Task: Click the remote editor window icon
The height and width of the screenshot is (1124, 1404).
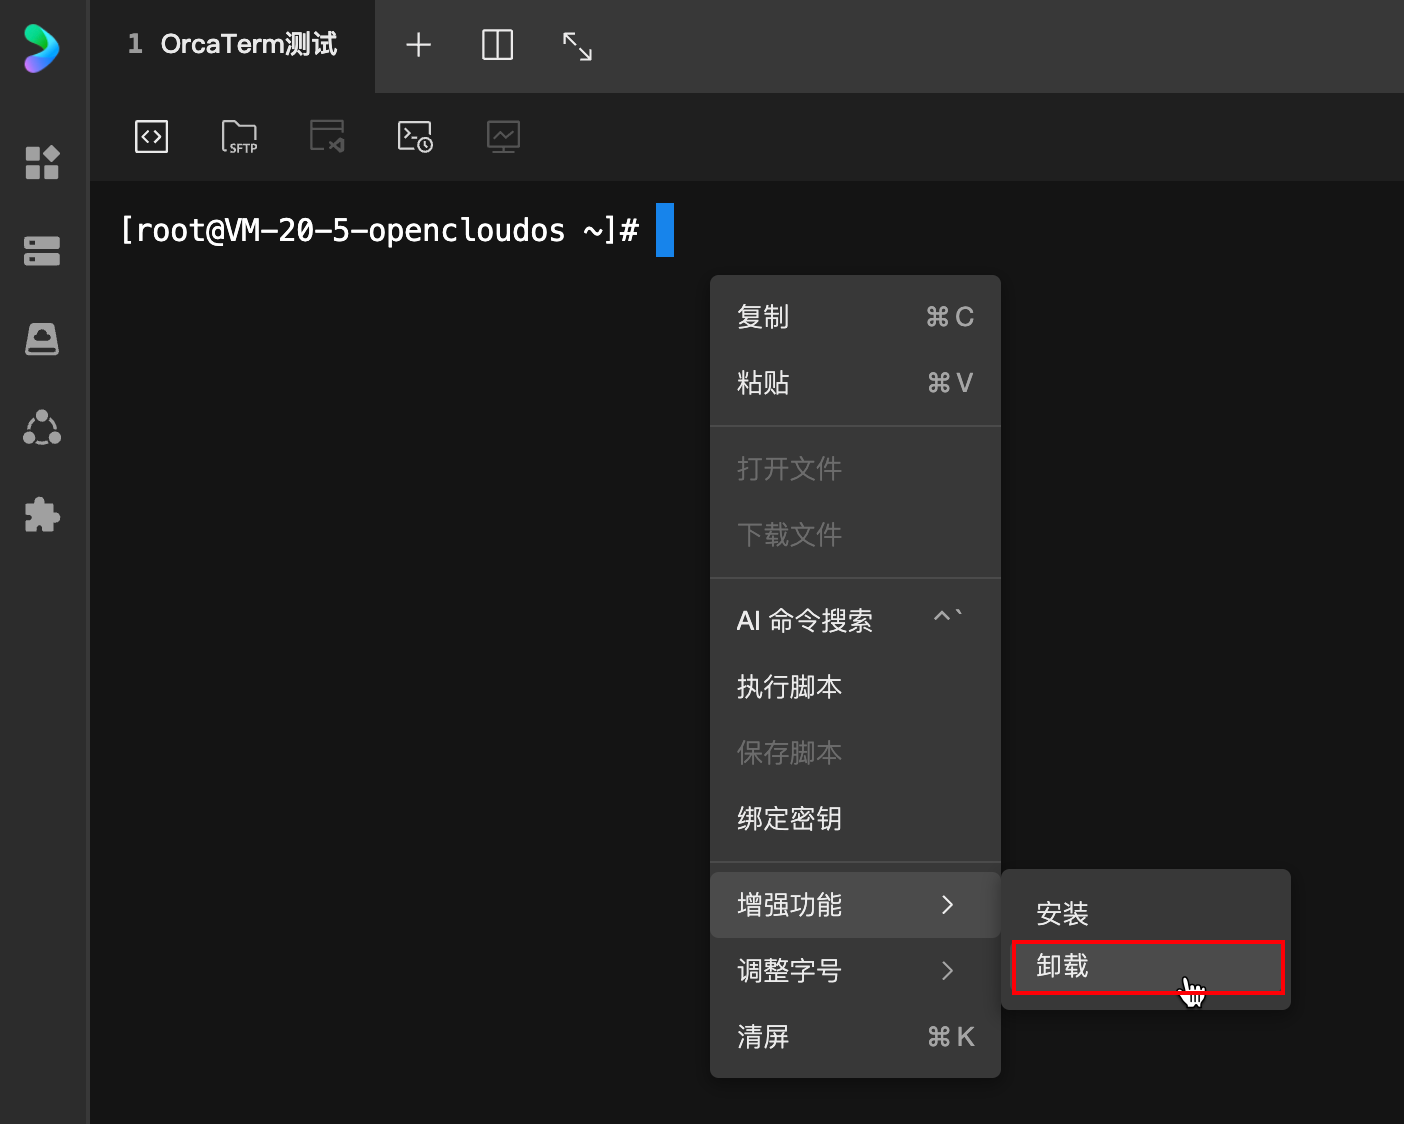Action: pyautogui.click(x=327, y=136)
